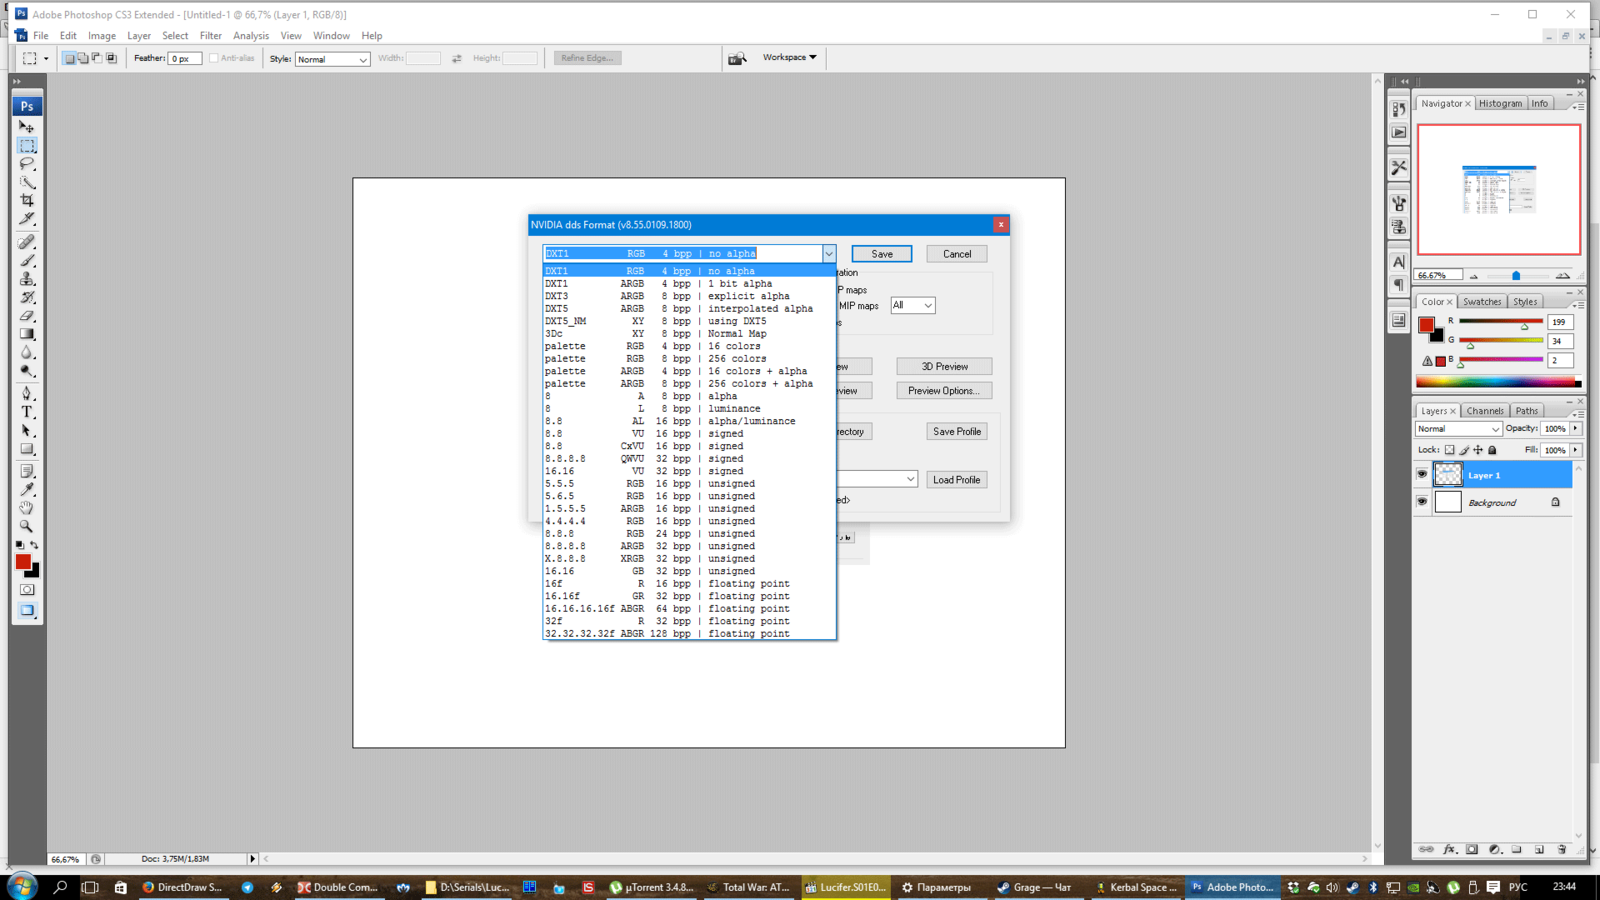Open the Analysis menu

tap(251, 35)
